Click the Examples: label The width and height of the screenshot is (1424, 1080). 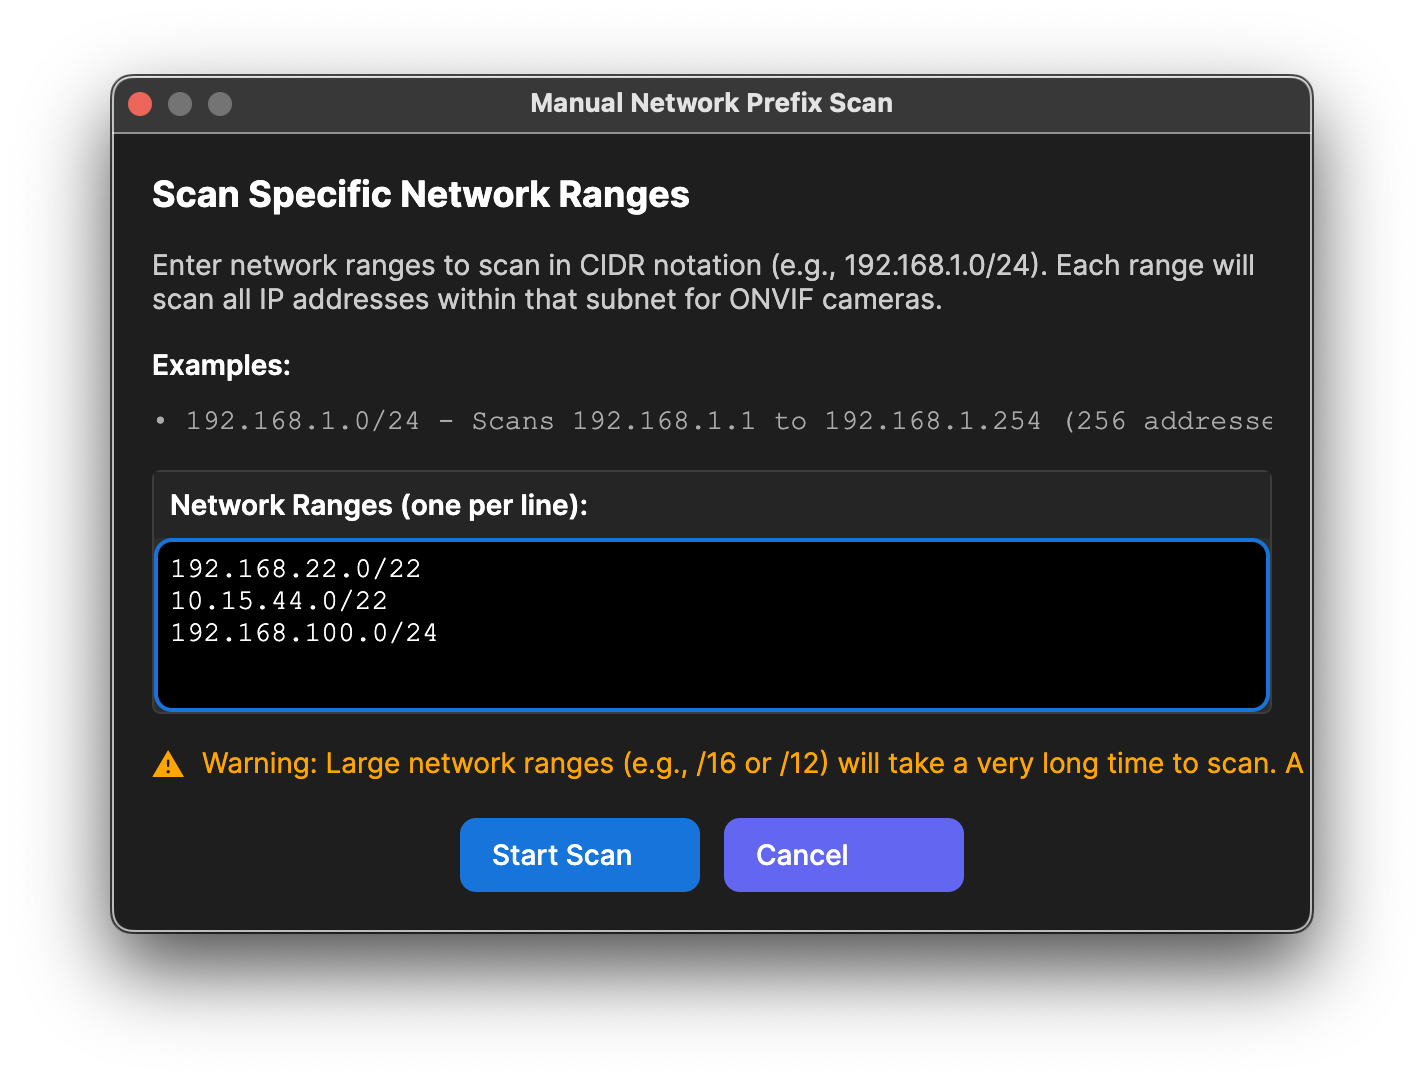(x=221, y=366)
